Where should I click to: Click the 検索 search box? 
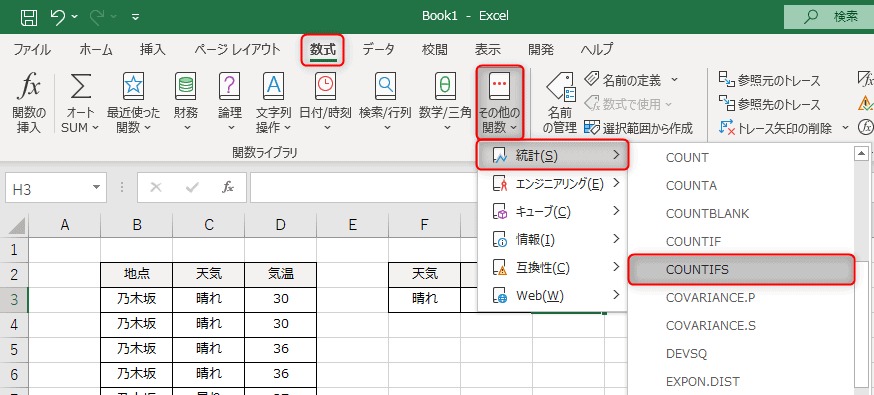point(829,17)
